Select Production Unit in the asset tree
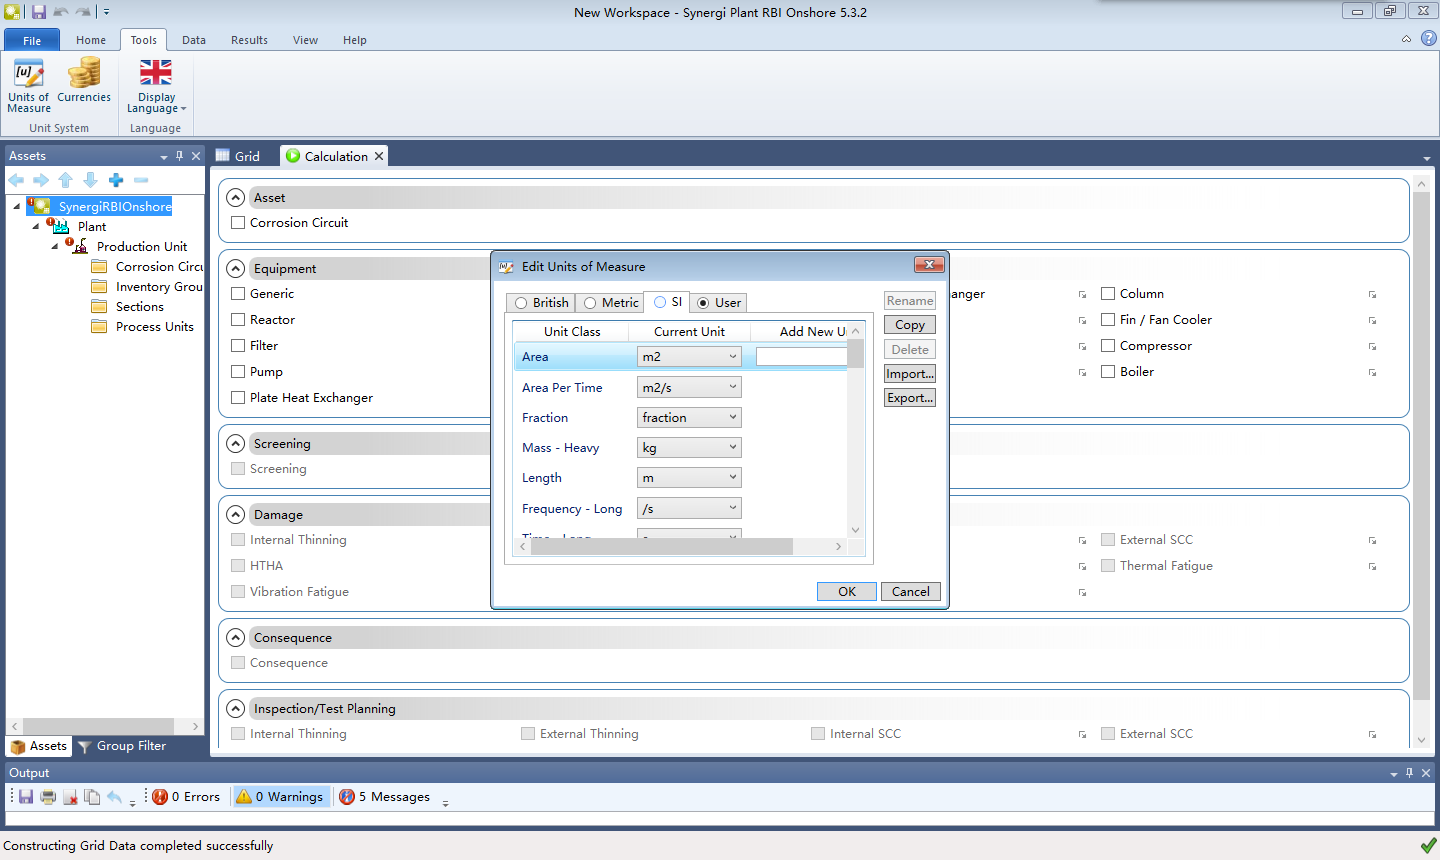The height and width of the screenshot is (860, 1440). pos(142,247)
